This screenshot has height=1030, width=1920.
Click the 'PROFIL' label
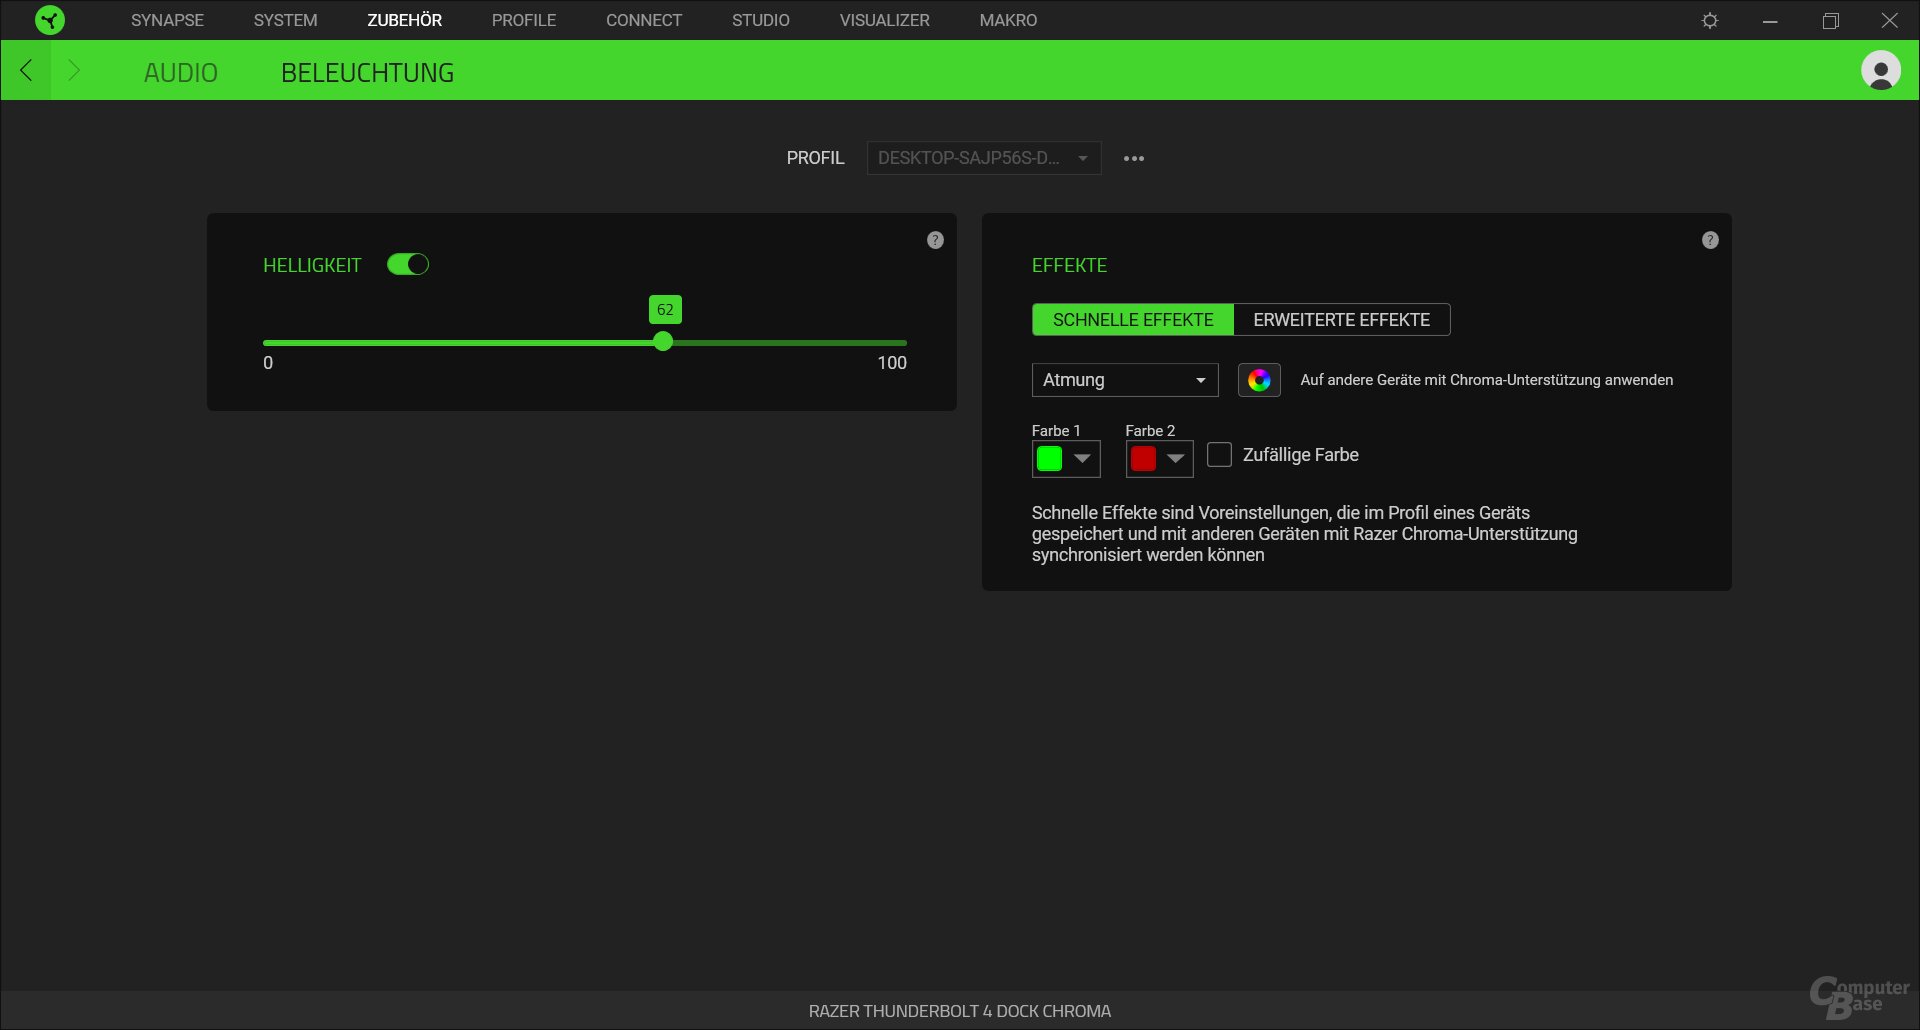point(815,158)
